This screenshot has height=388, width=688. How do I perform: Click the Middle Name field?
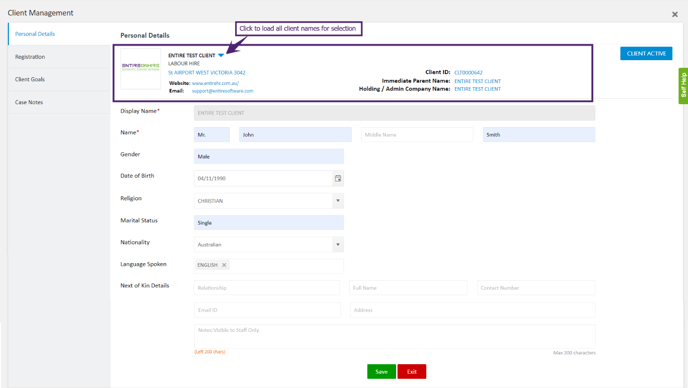(417, 135)
